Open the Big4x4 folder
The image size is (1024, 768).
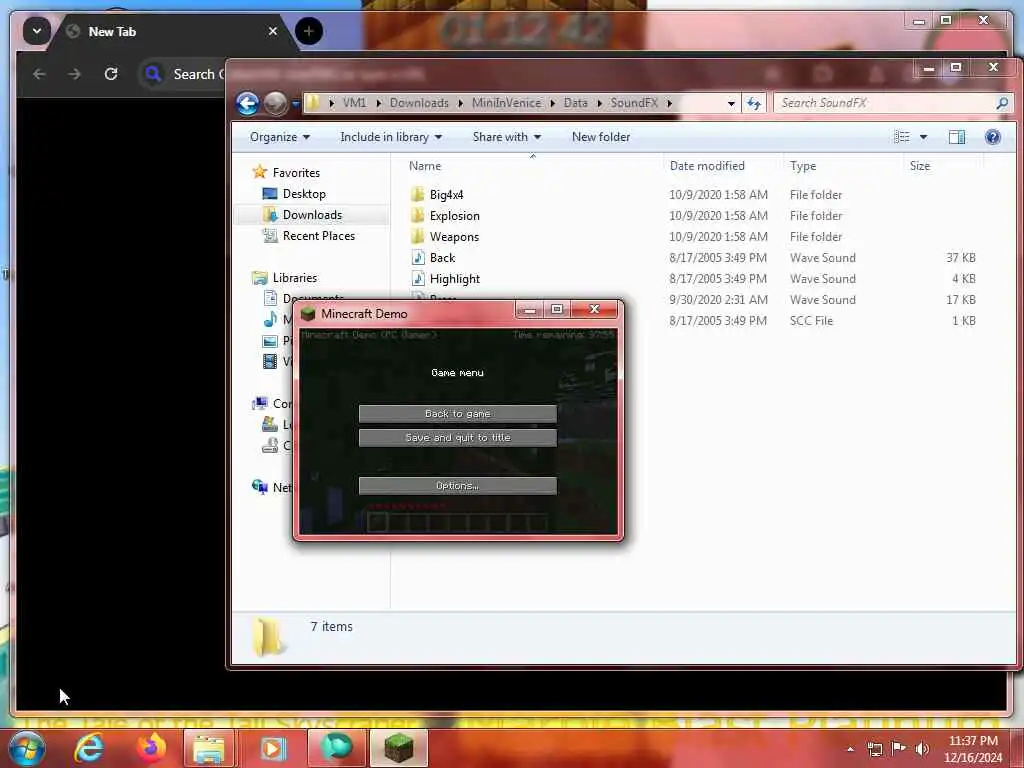(446, 195)
